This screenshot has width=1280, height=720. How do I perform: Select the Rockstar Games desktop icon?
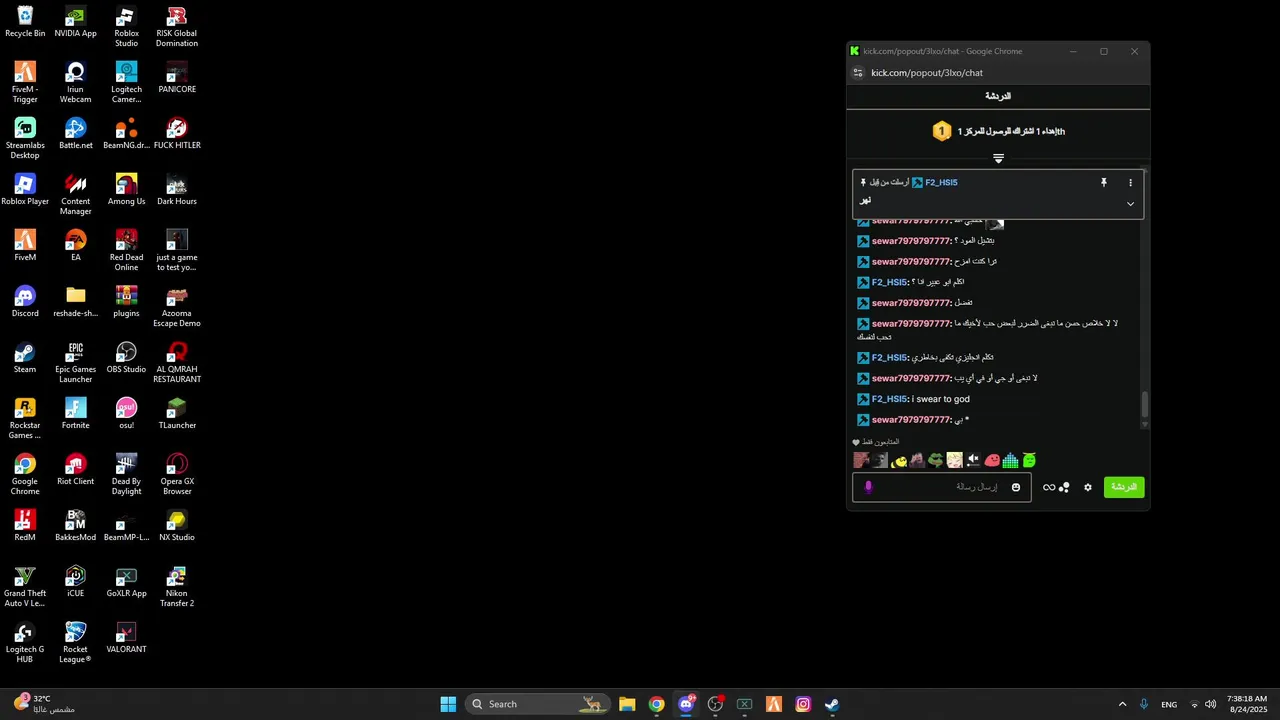[x=25, y=419]
